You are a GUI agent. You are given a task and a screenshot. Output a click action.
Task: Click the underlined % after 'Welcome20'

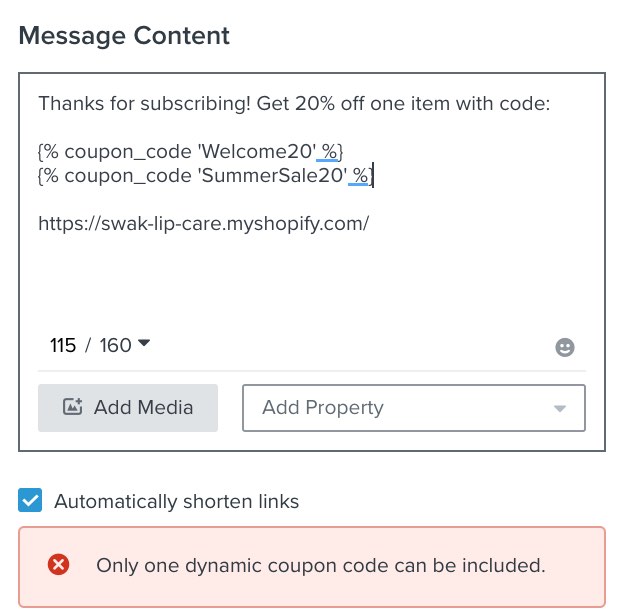(x=329, y=151)
